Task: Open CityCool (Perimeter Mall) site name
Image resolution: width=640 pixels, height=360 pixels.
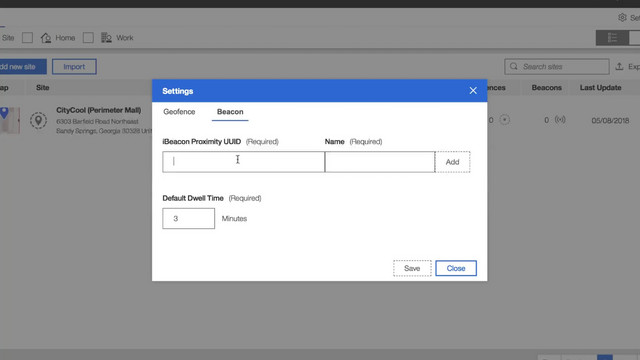Action: pyautogui.click(x=98, y=110)
